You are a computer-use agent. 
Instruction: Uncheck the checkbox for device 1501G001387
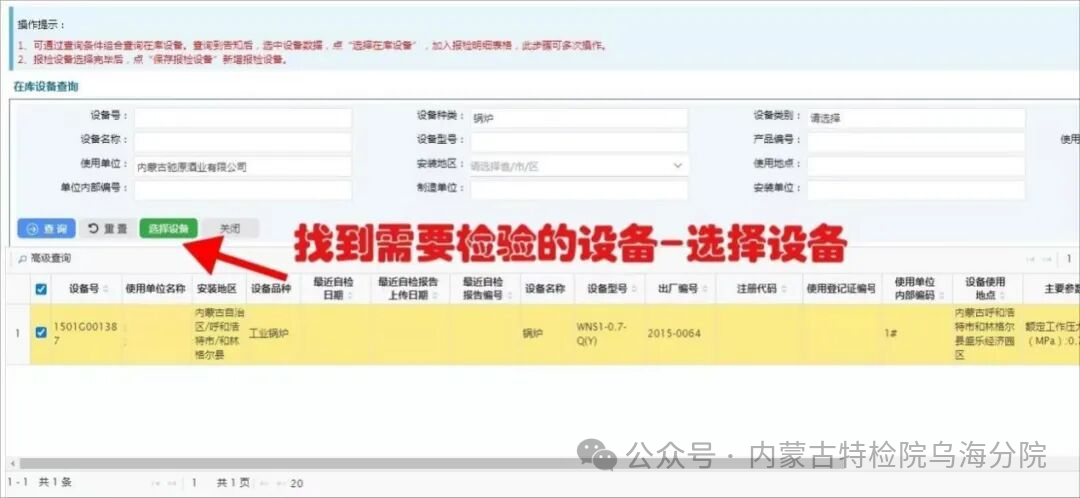41,333
